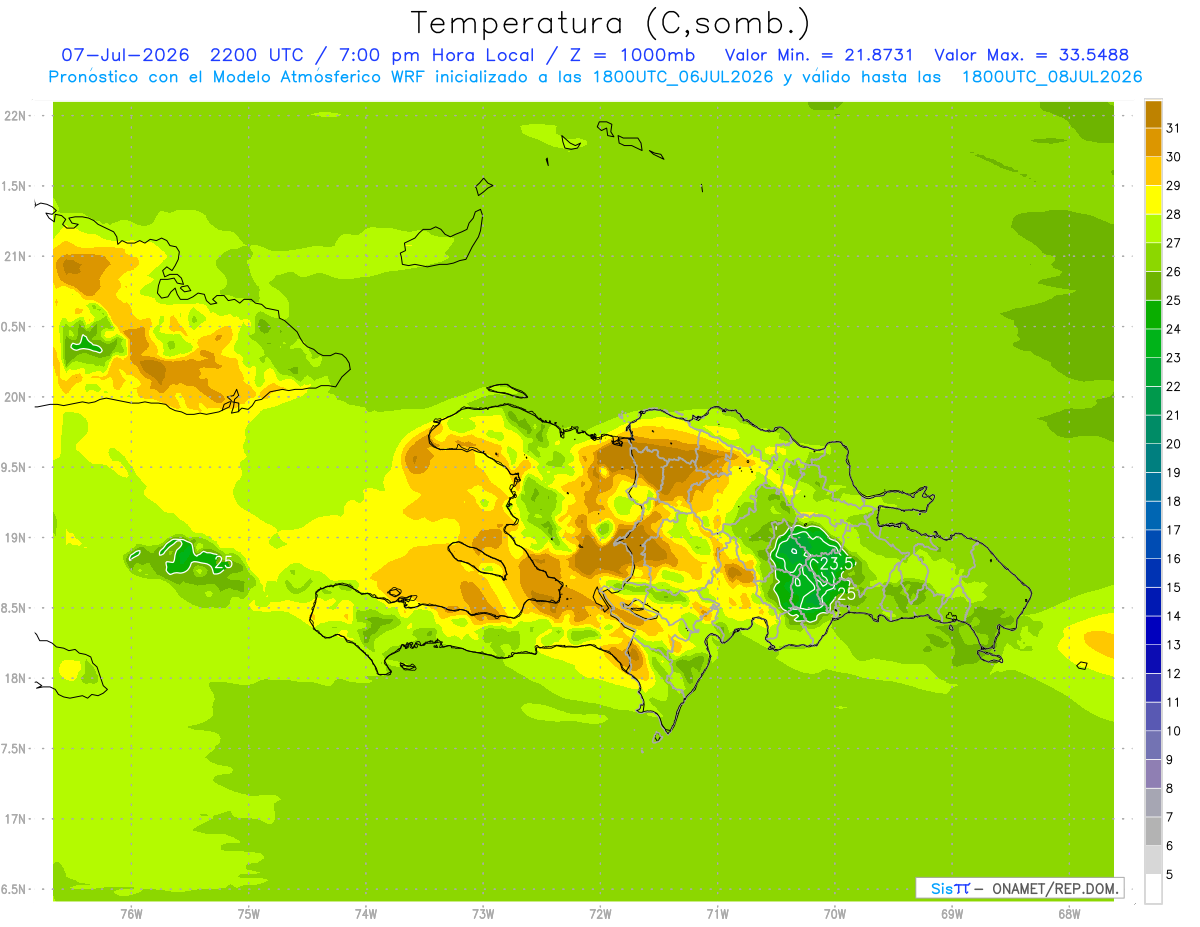Click the "15" color scale label
Image resolution: width=1200 pixels, height=927 pixels.
point(1173,587)
